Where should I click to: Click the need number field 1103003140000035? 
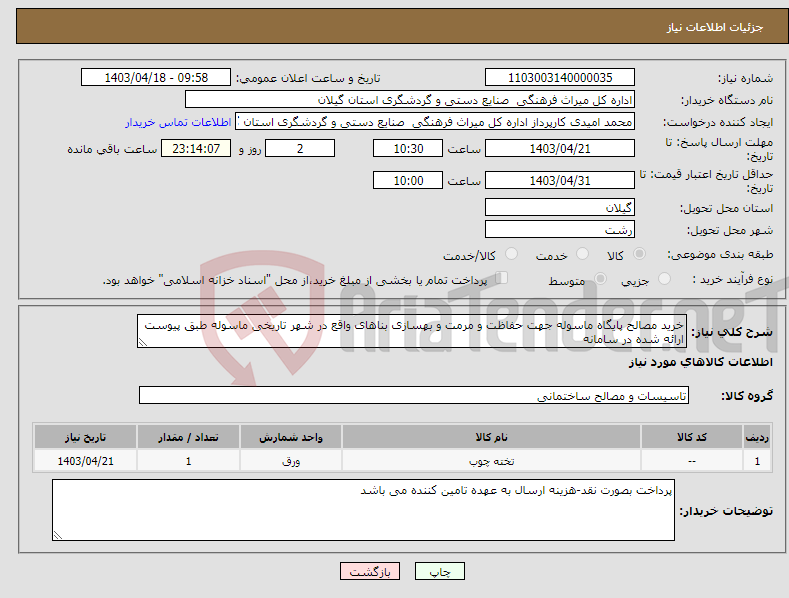tap(560, 78)
